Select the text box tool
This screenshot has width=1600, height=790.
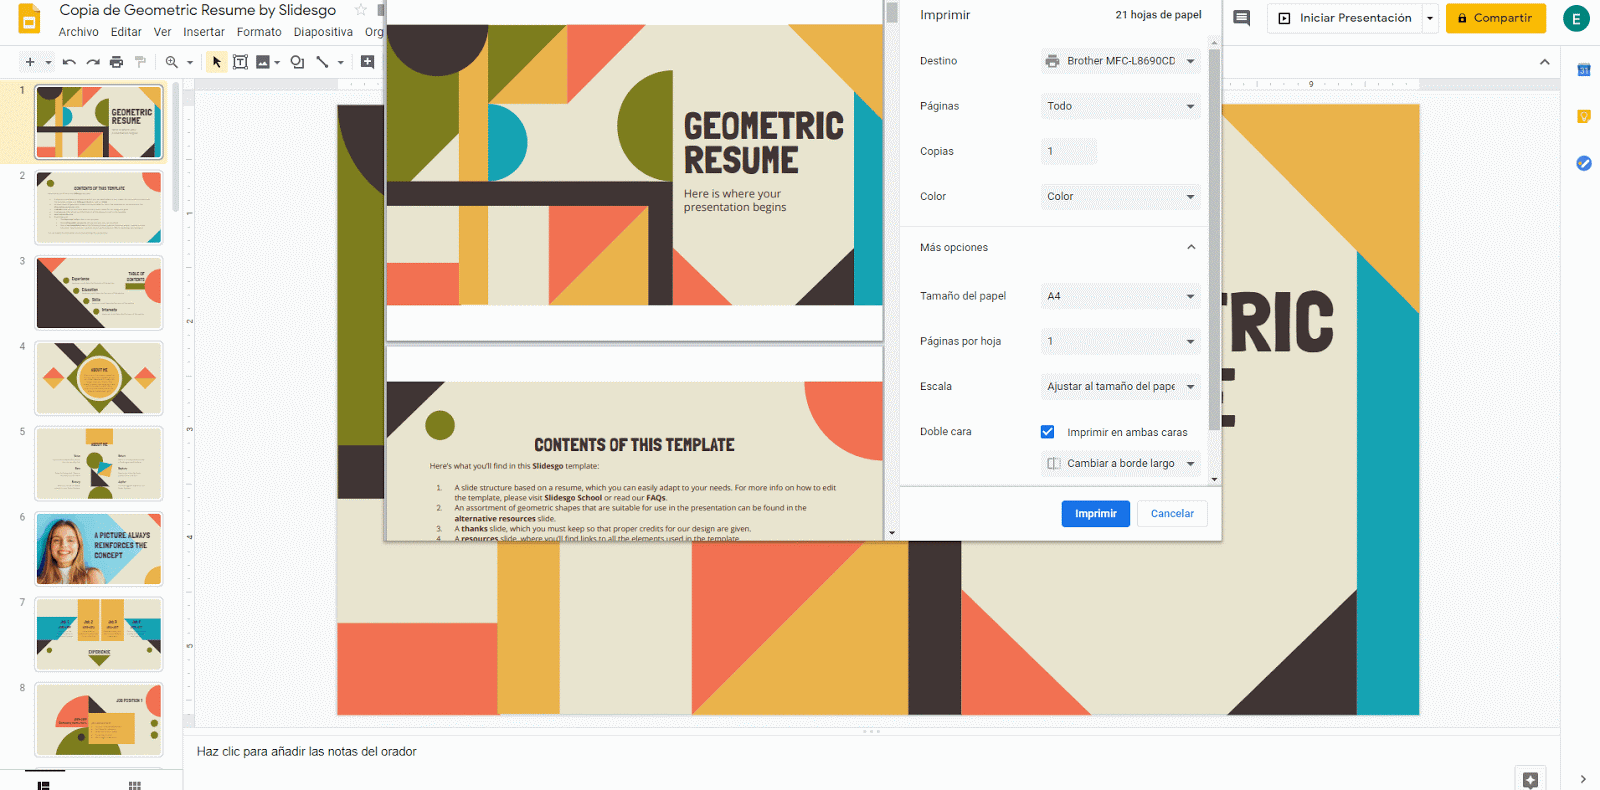[x=240, y=62]
